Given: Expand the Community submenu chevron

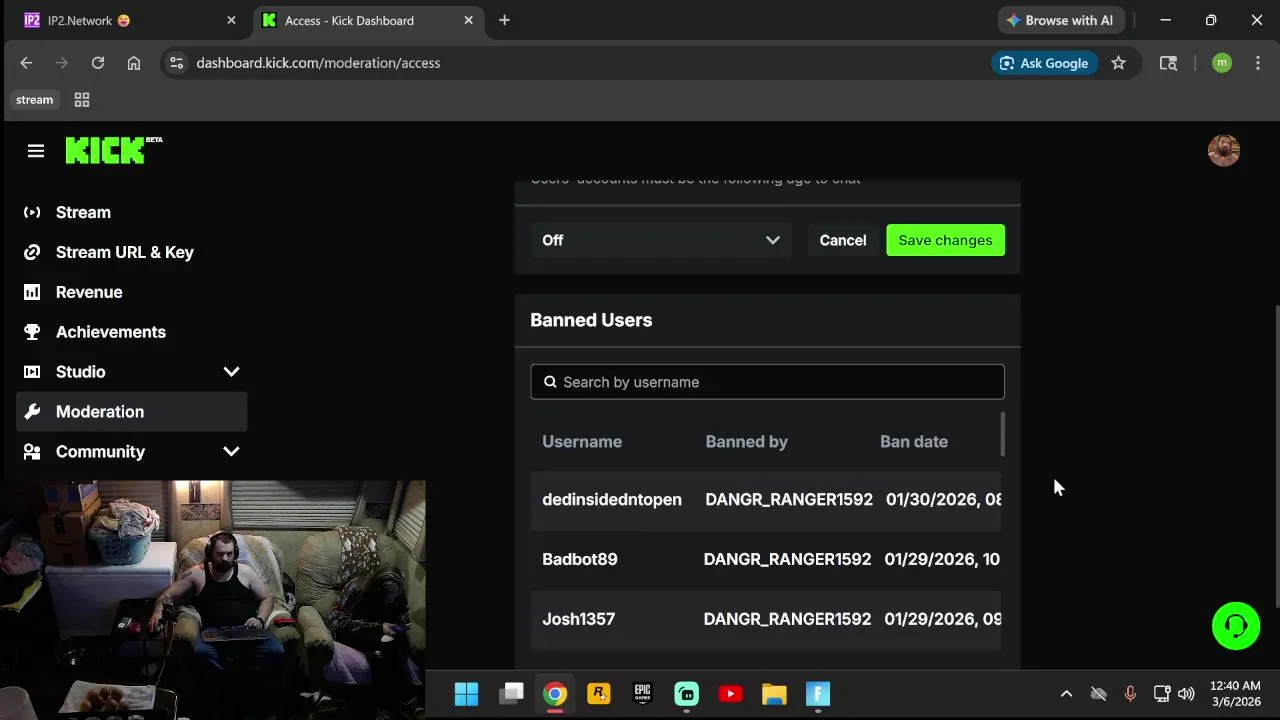Looking at the screenshot, I should tap(231, 452).
